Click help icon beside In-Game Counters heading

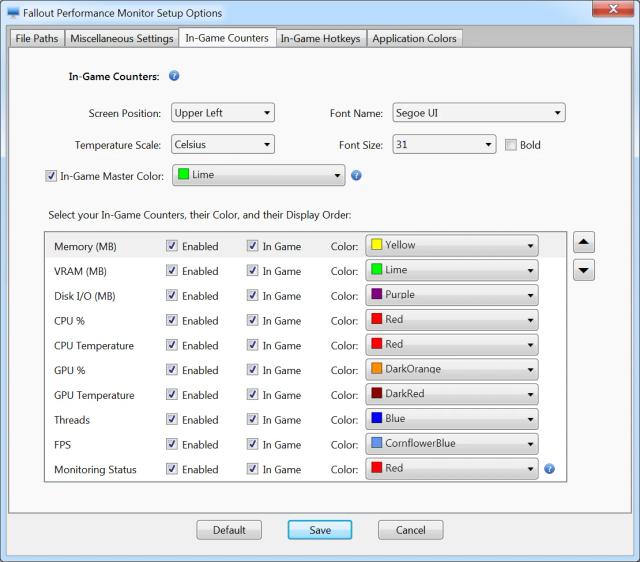click(174, 76)
